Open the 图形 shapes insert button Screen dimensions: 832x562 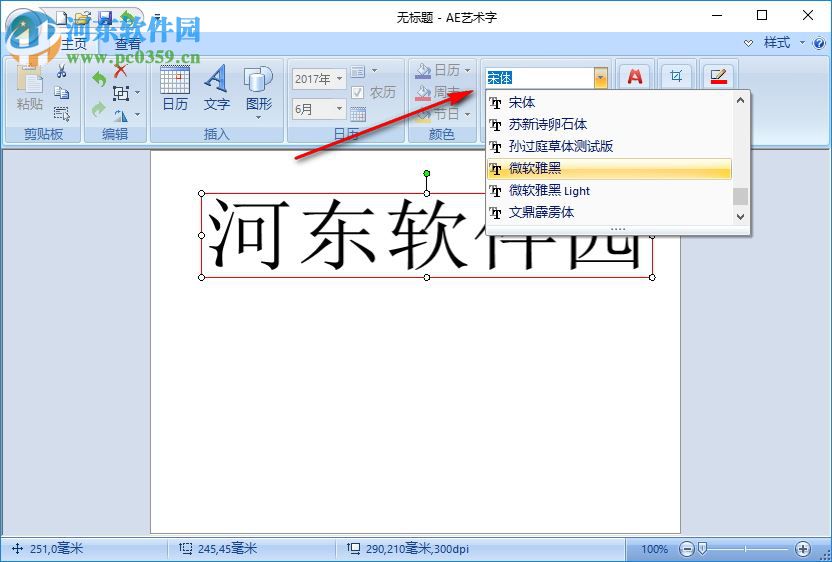[258, 91]
